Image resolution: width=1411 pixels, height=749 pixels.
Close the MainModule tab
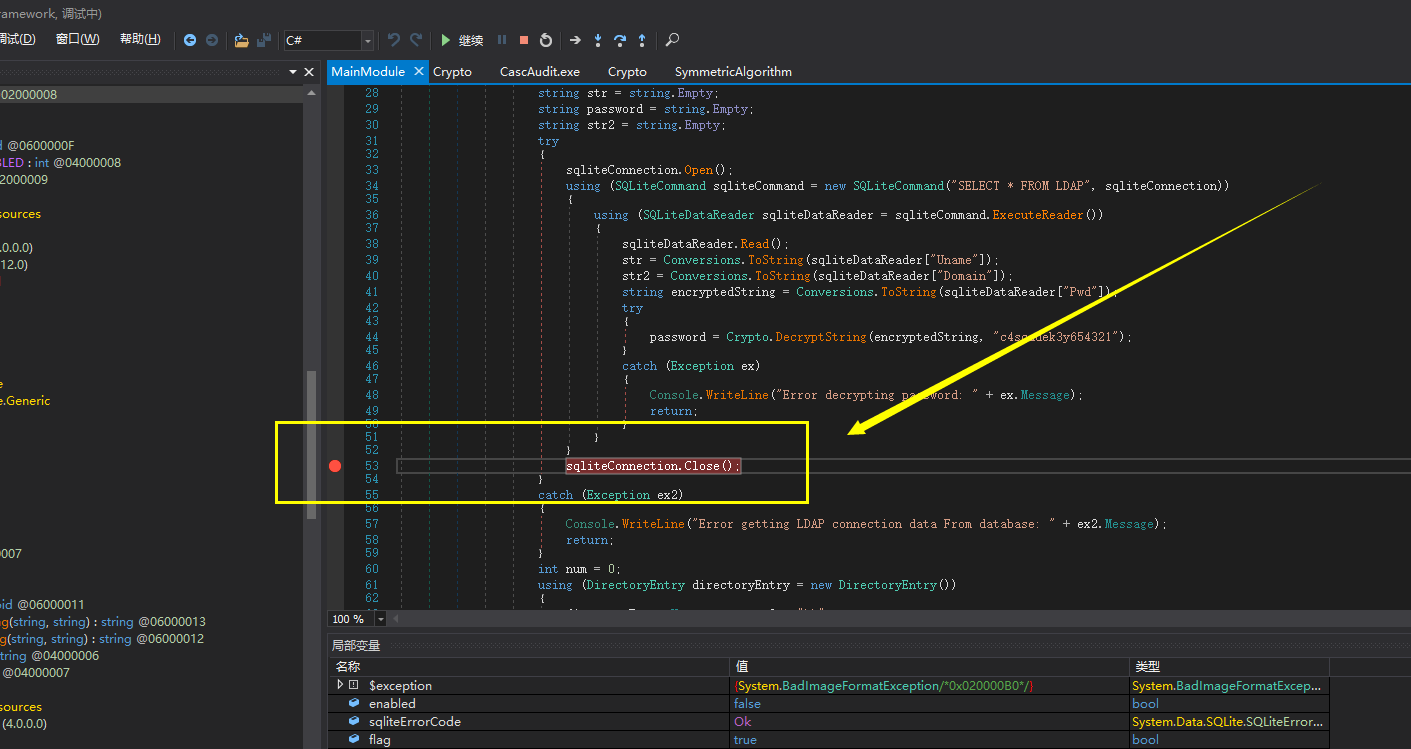[418, 71]
